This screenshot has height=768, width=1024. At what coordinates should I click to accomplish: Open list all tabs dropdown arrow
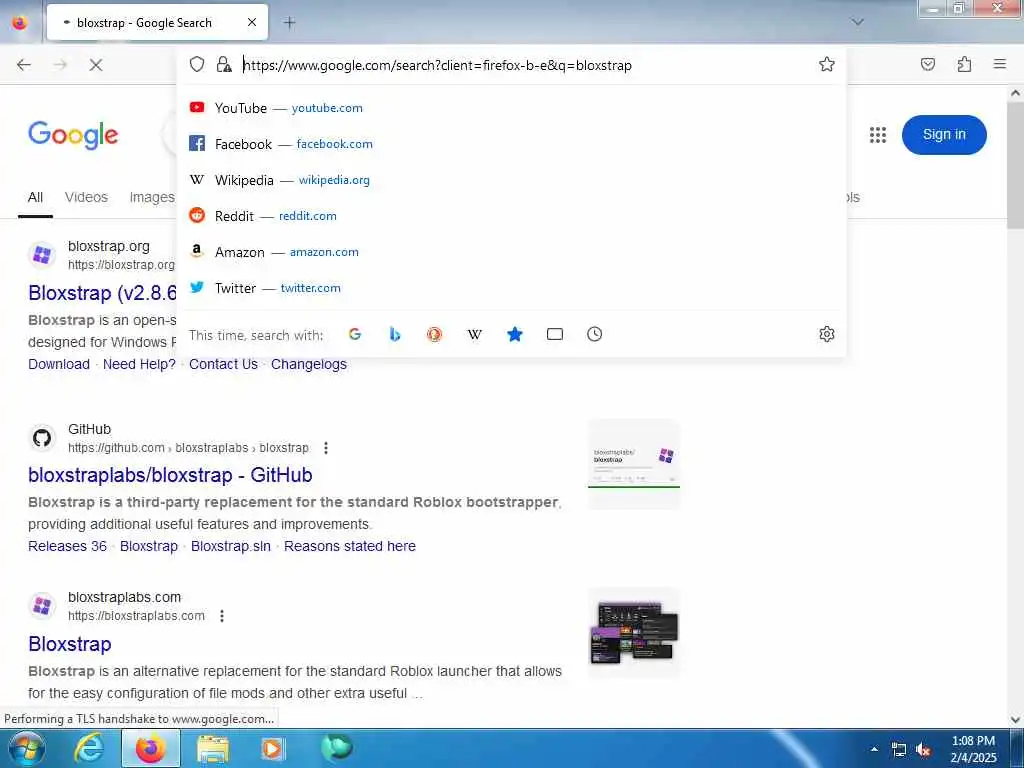tap(857, 22)
